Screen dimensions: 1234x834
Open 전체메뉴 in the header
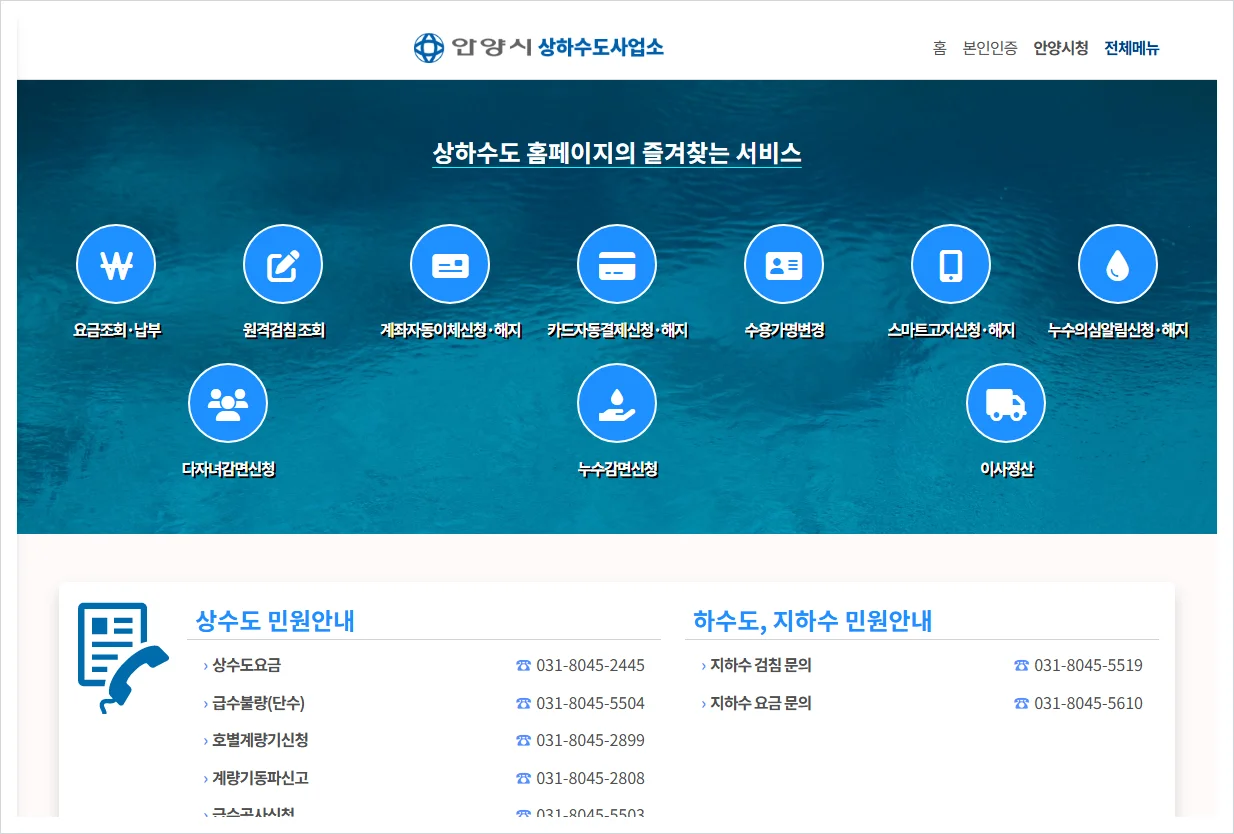[x=1132, y=48]
